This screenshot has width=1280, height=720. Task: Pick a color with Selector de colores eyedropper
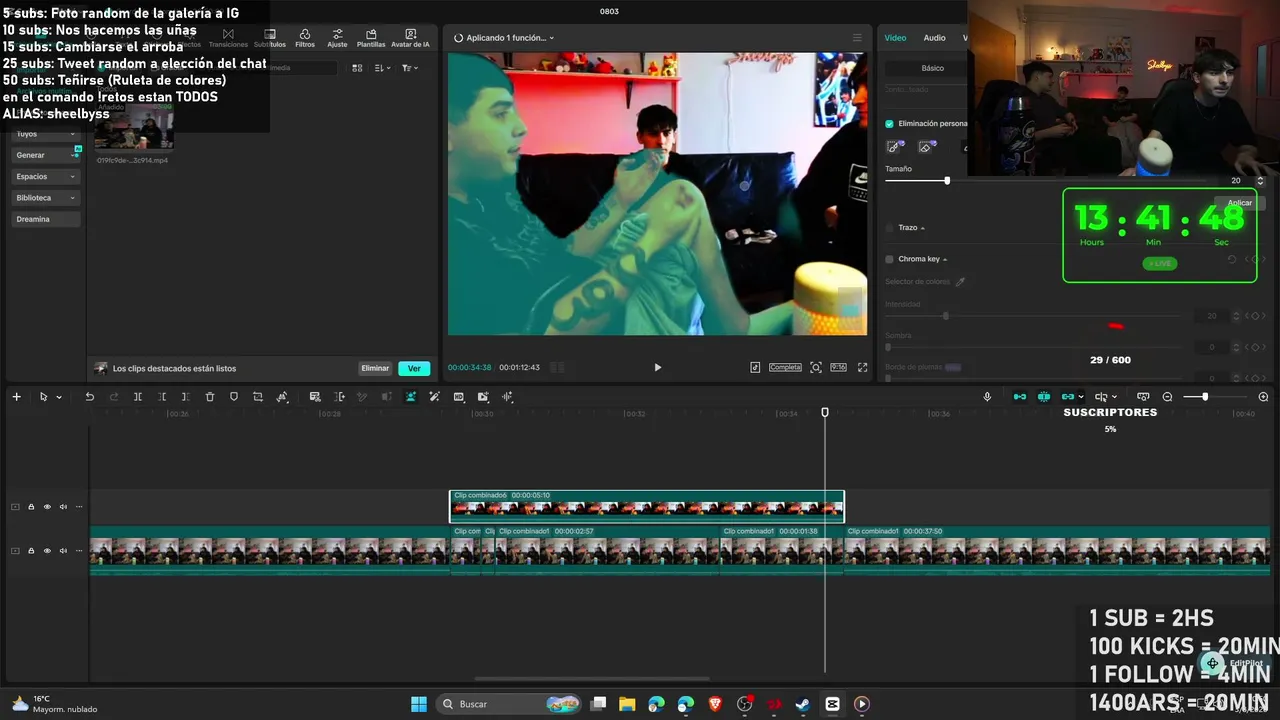pyautogui.click(x=960, y=282)
